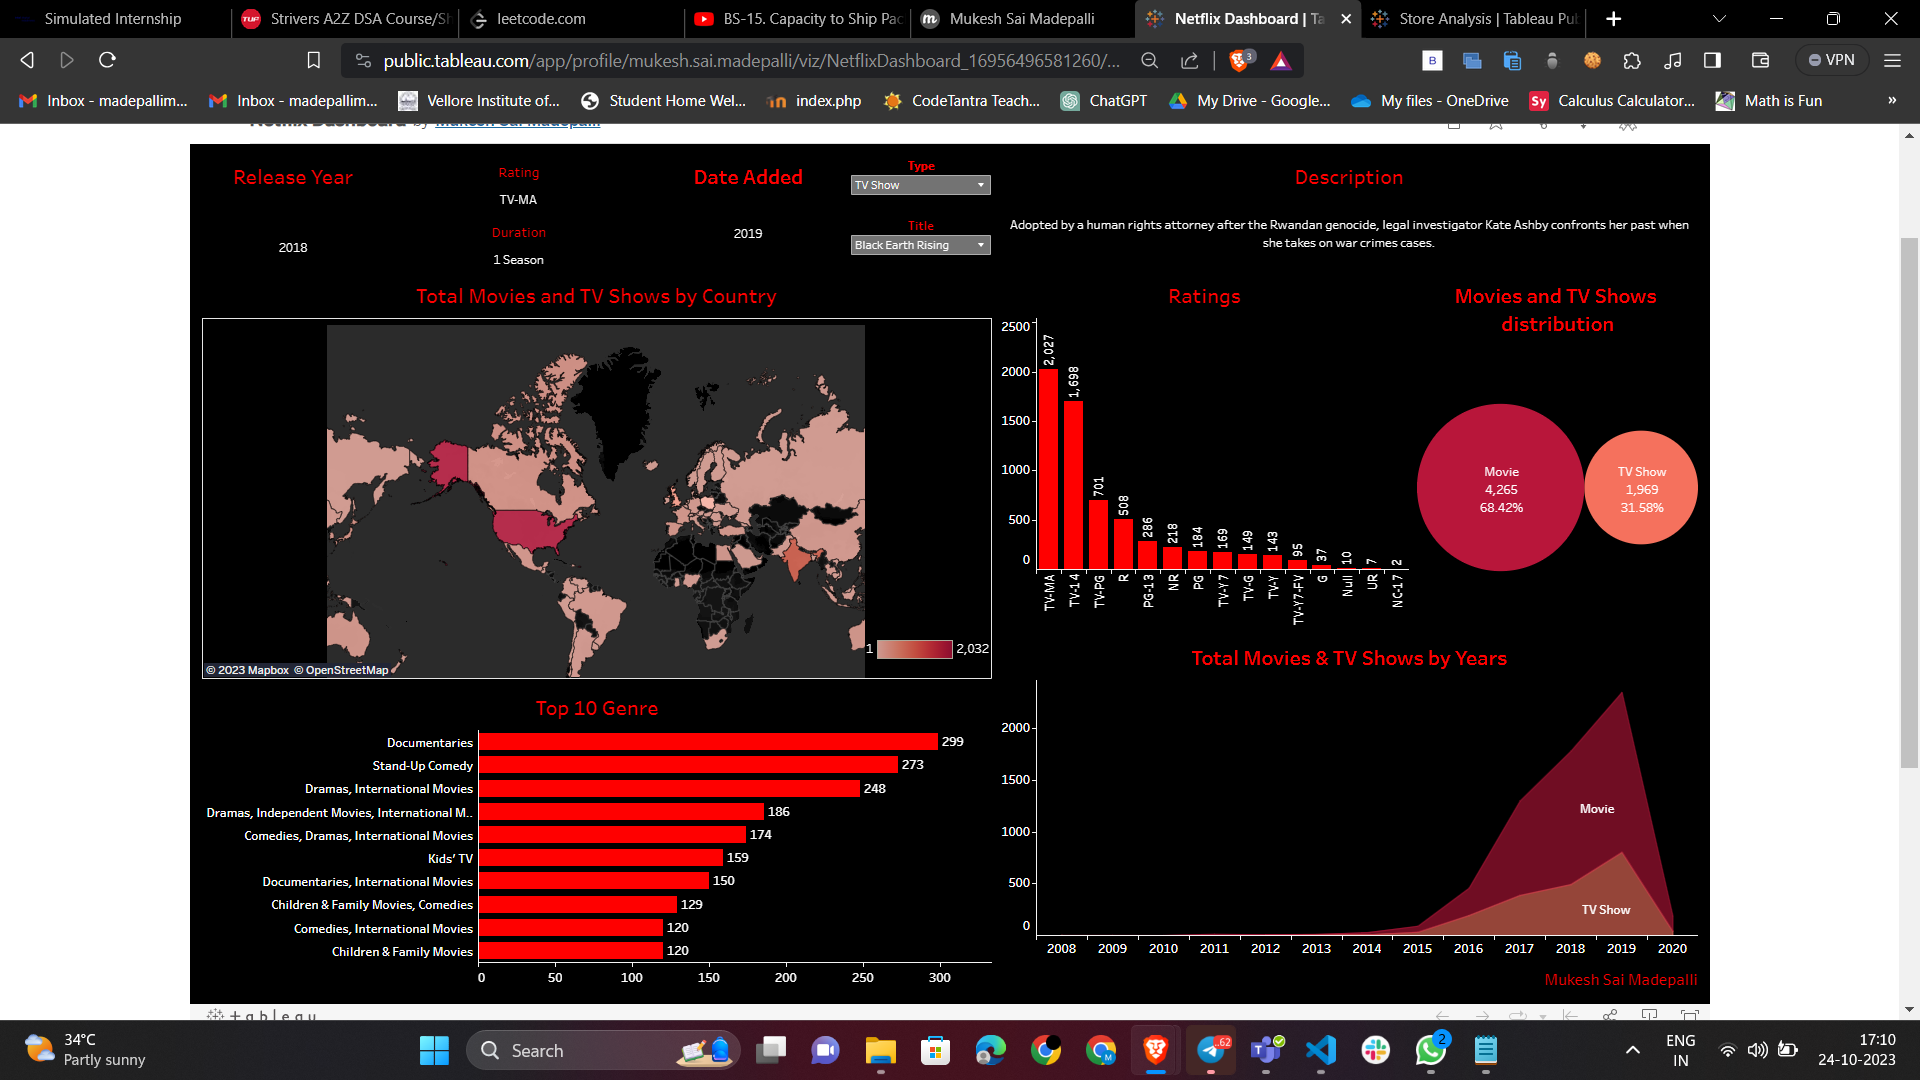1920x1080 pixels.
Task: Click the map color gradient legend
Action: click(x=914, y=649)
